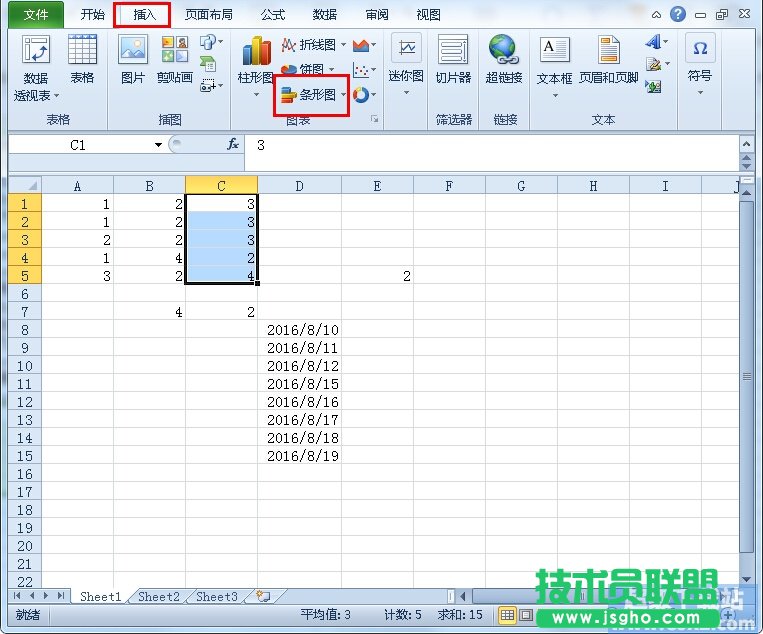Open the other charts doughnut dropdown

(373, 95)
